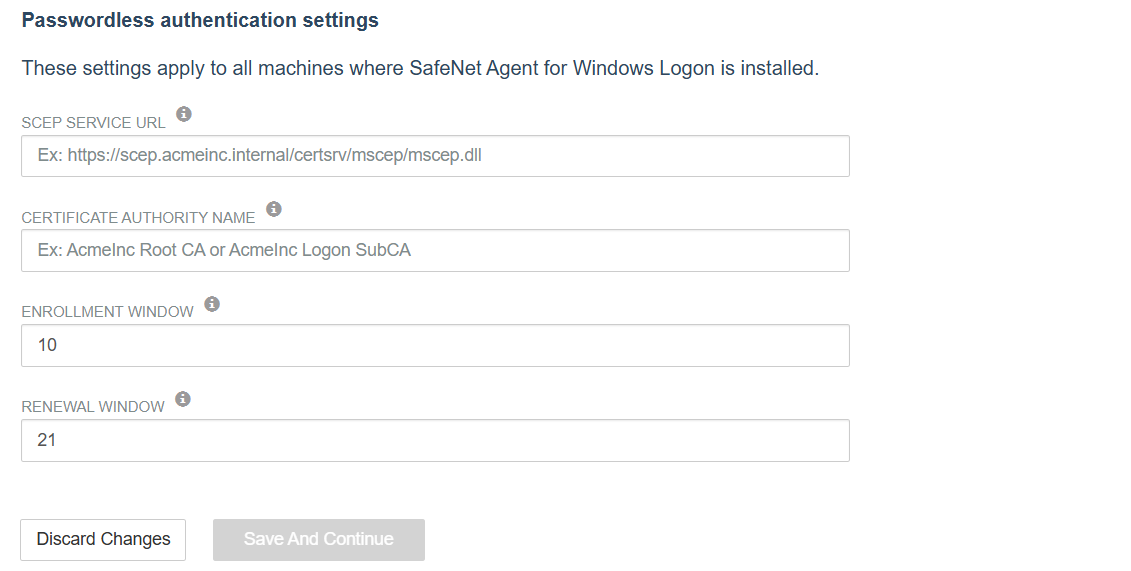Click the AcmeInc Root CA placeholder text
Image resolution: width=1131 pixels, height=571 pixels.
224,250
